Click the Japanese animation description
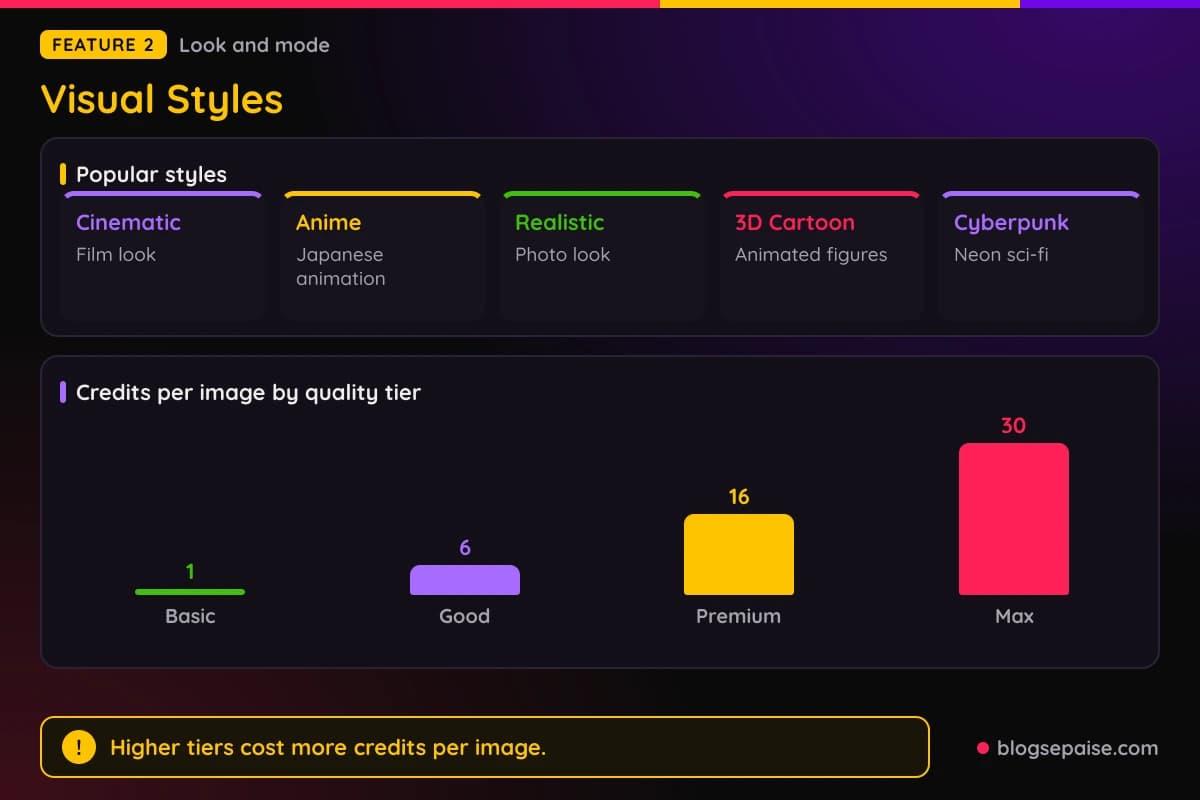Viewport: 1200px width, 800px height. click(x=341, y=266)
